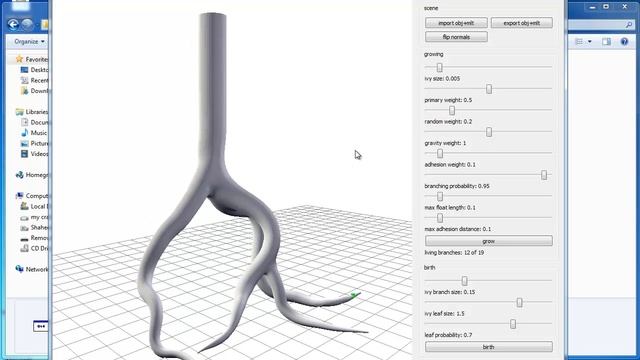Select Local Disk in Explorer sidebar
Screen dimensions: 640x360
tap(34, 207)
